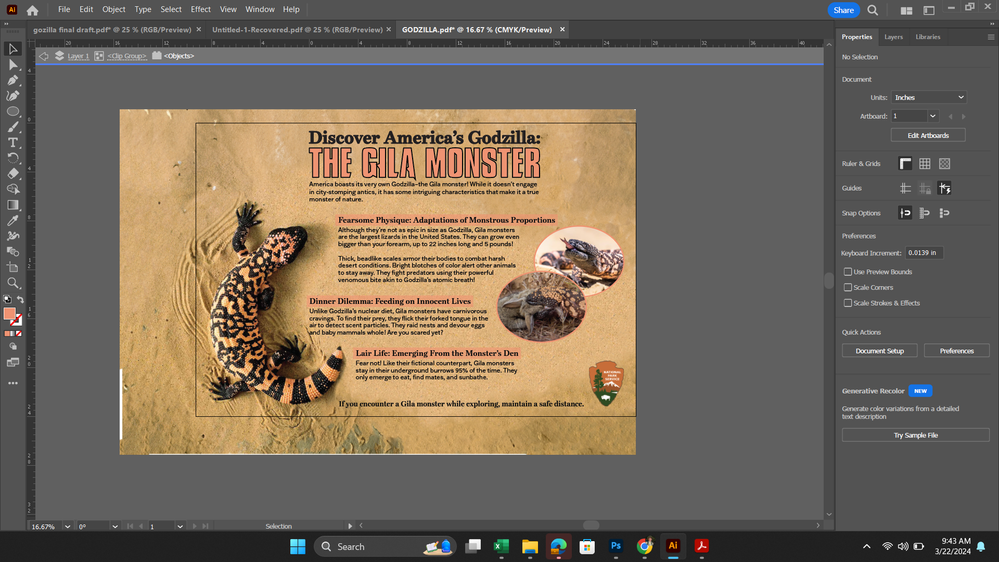
Task: Open rotation angle dropdown in status bar
Action: [x=115, y=526]
